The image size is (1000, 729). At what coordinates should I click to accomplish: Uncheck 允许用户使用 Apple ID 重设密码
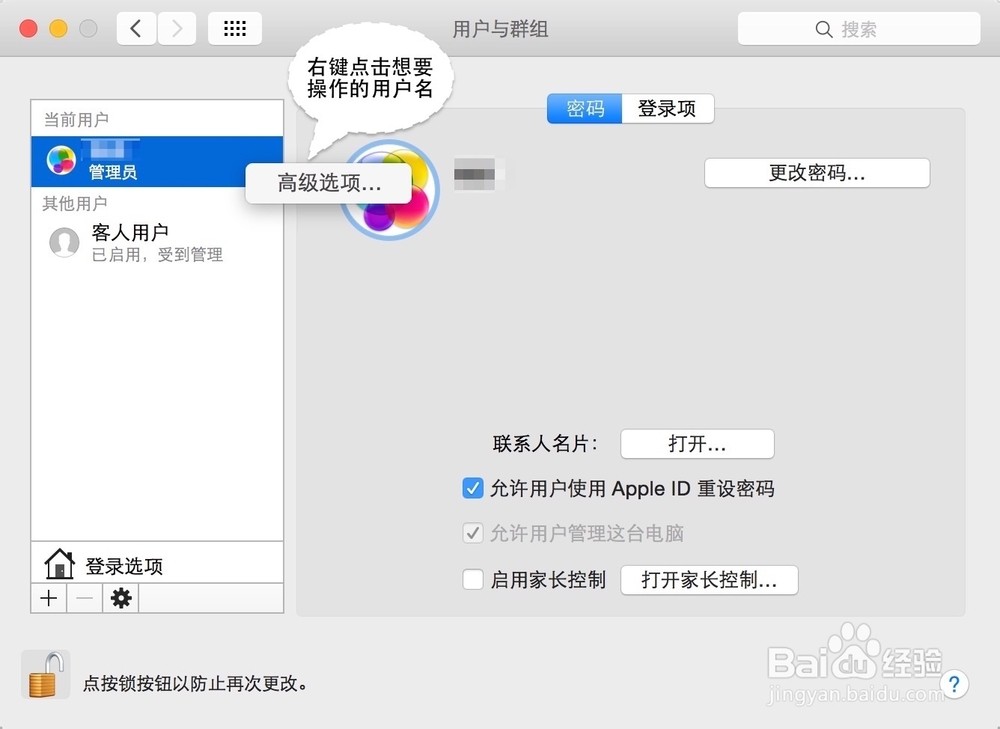point(472,488)
